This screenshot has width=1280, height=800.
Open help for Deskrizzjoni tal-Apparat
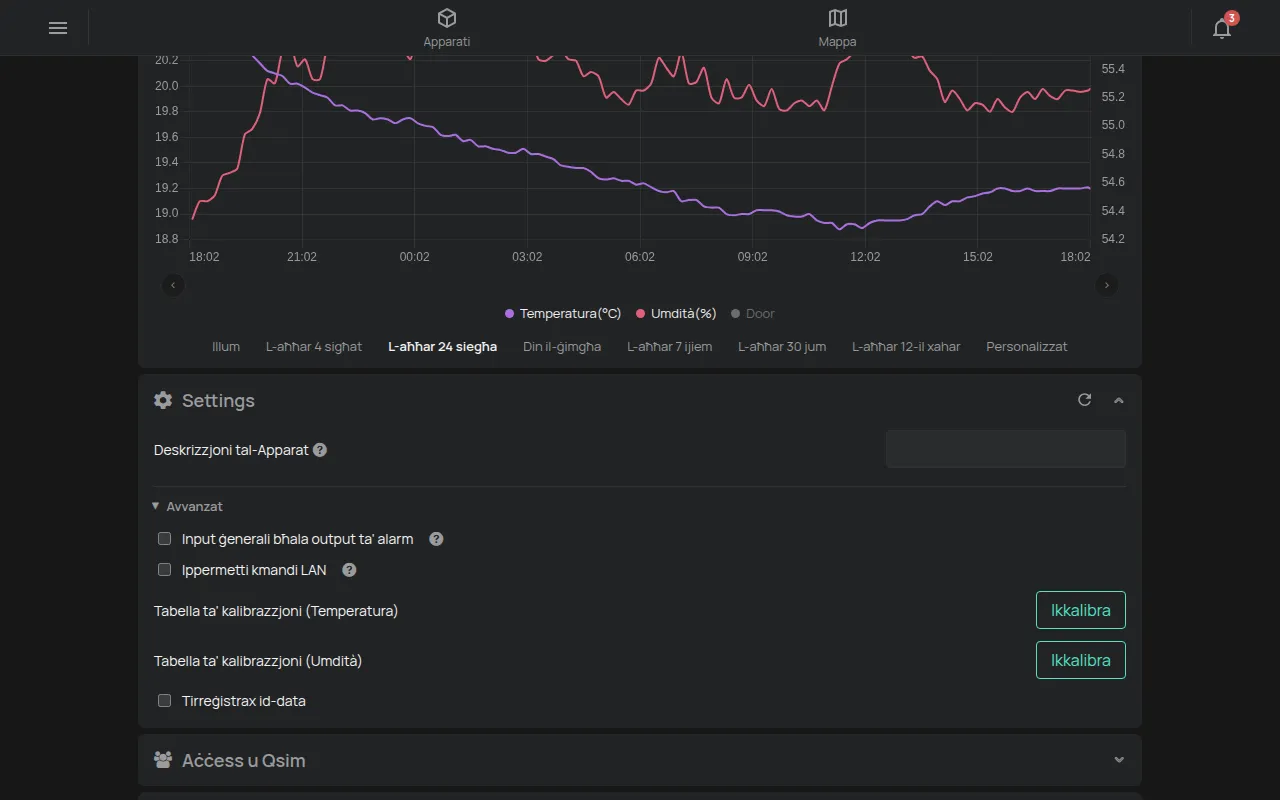click(320, 450)
